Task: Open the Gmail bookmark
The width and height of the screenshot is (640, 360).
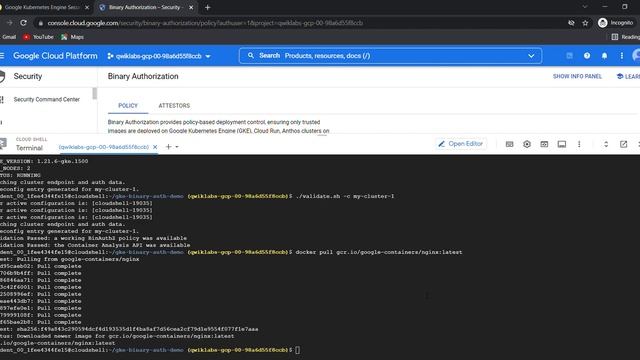Action: click(8, 37)
